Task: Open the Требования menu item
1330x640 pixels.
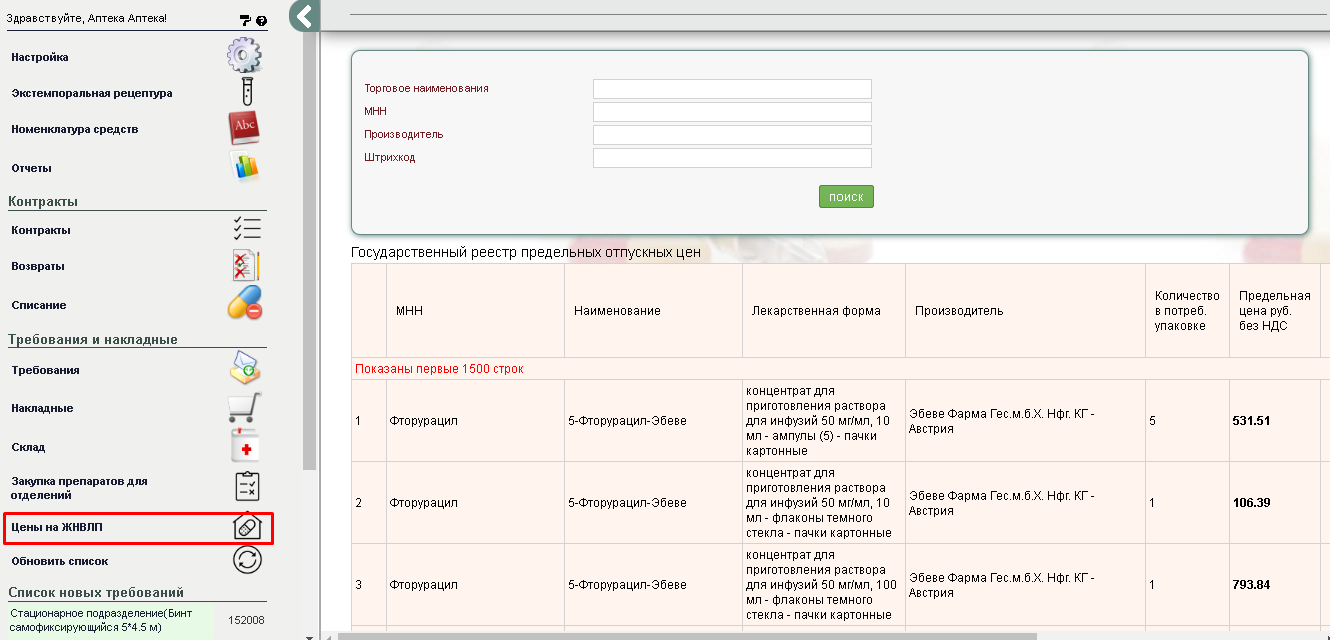Action: [x=46, y=370]
